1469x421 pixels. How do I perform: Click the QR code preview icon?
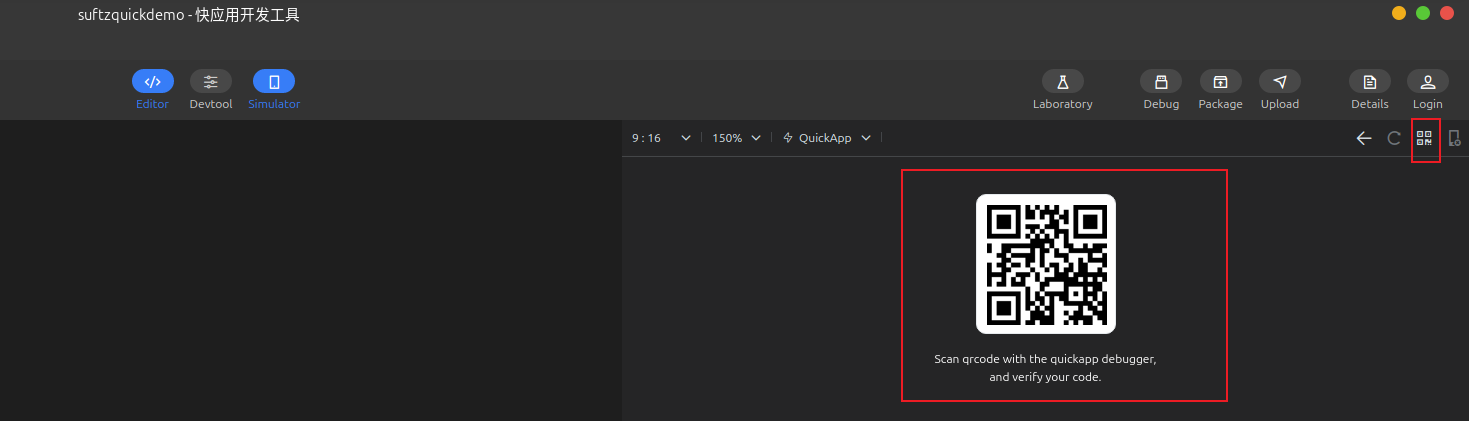click(x=1425, y=138)
